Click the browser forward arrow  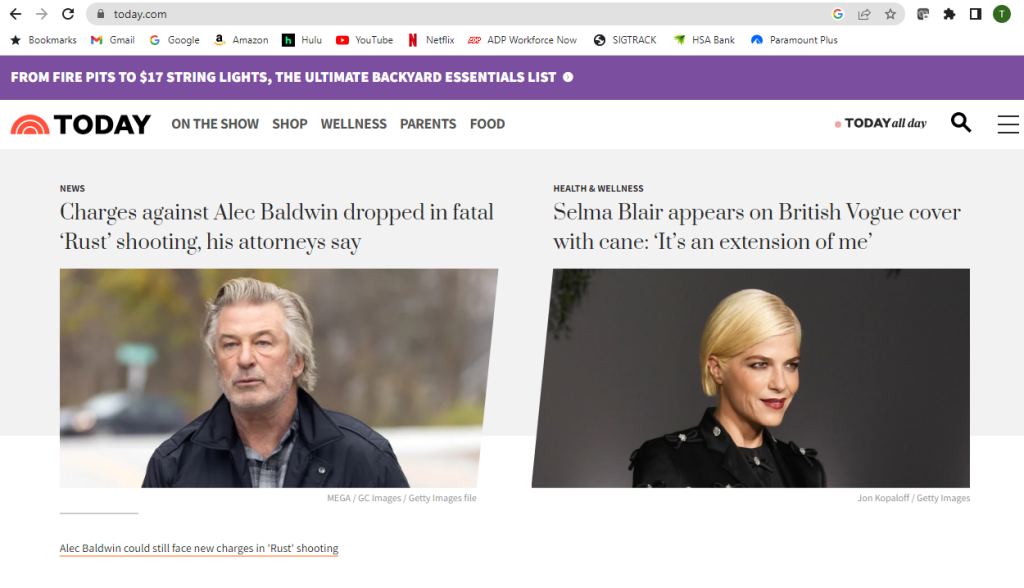[42, 14]
